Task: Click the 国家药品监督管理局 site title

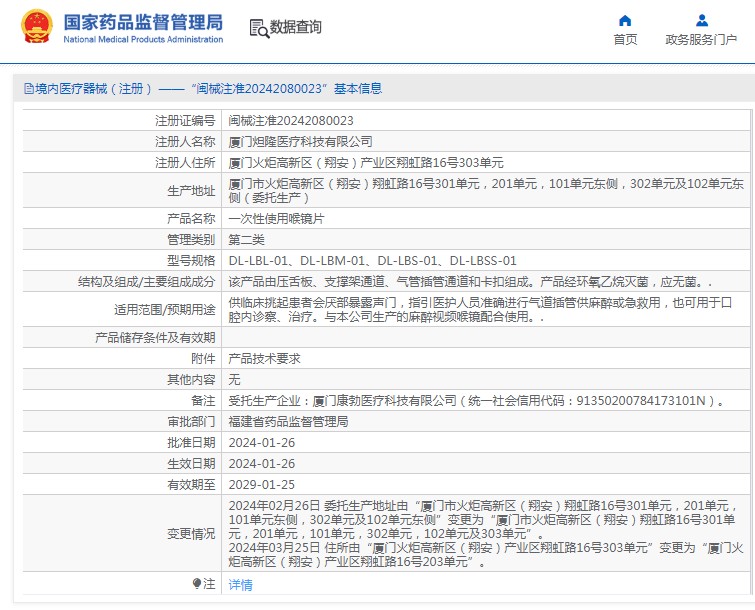Action: [143, 22]
